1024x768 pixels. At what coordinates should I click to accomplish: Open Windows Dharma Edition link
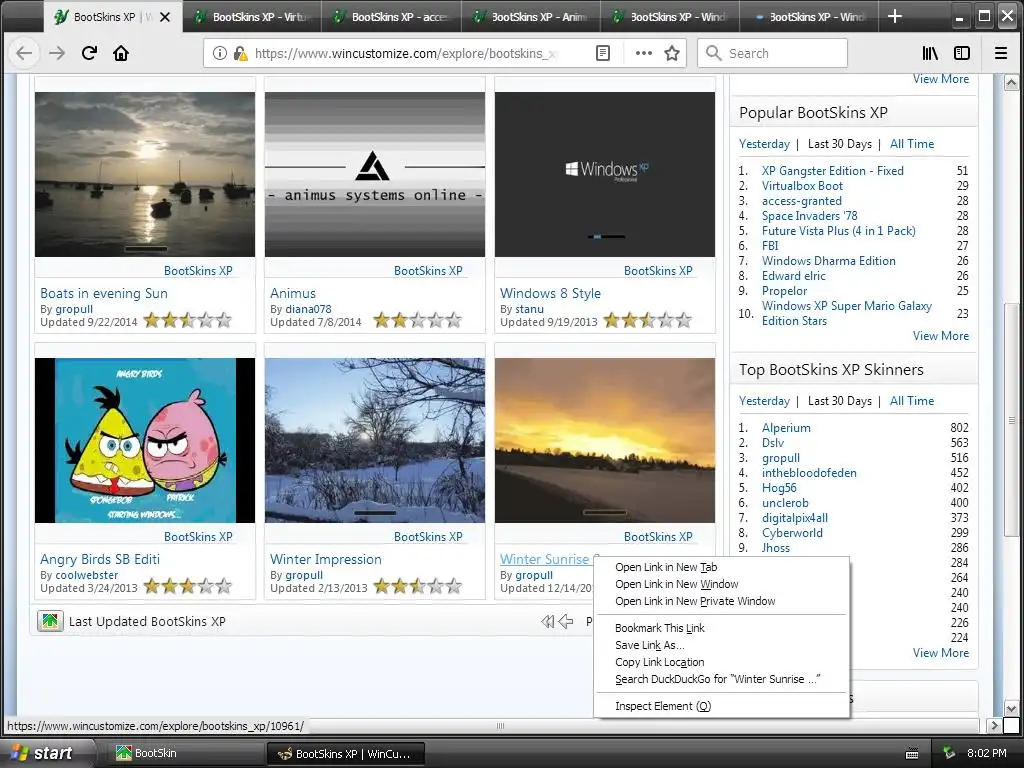click(x=829, y=261)
